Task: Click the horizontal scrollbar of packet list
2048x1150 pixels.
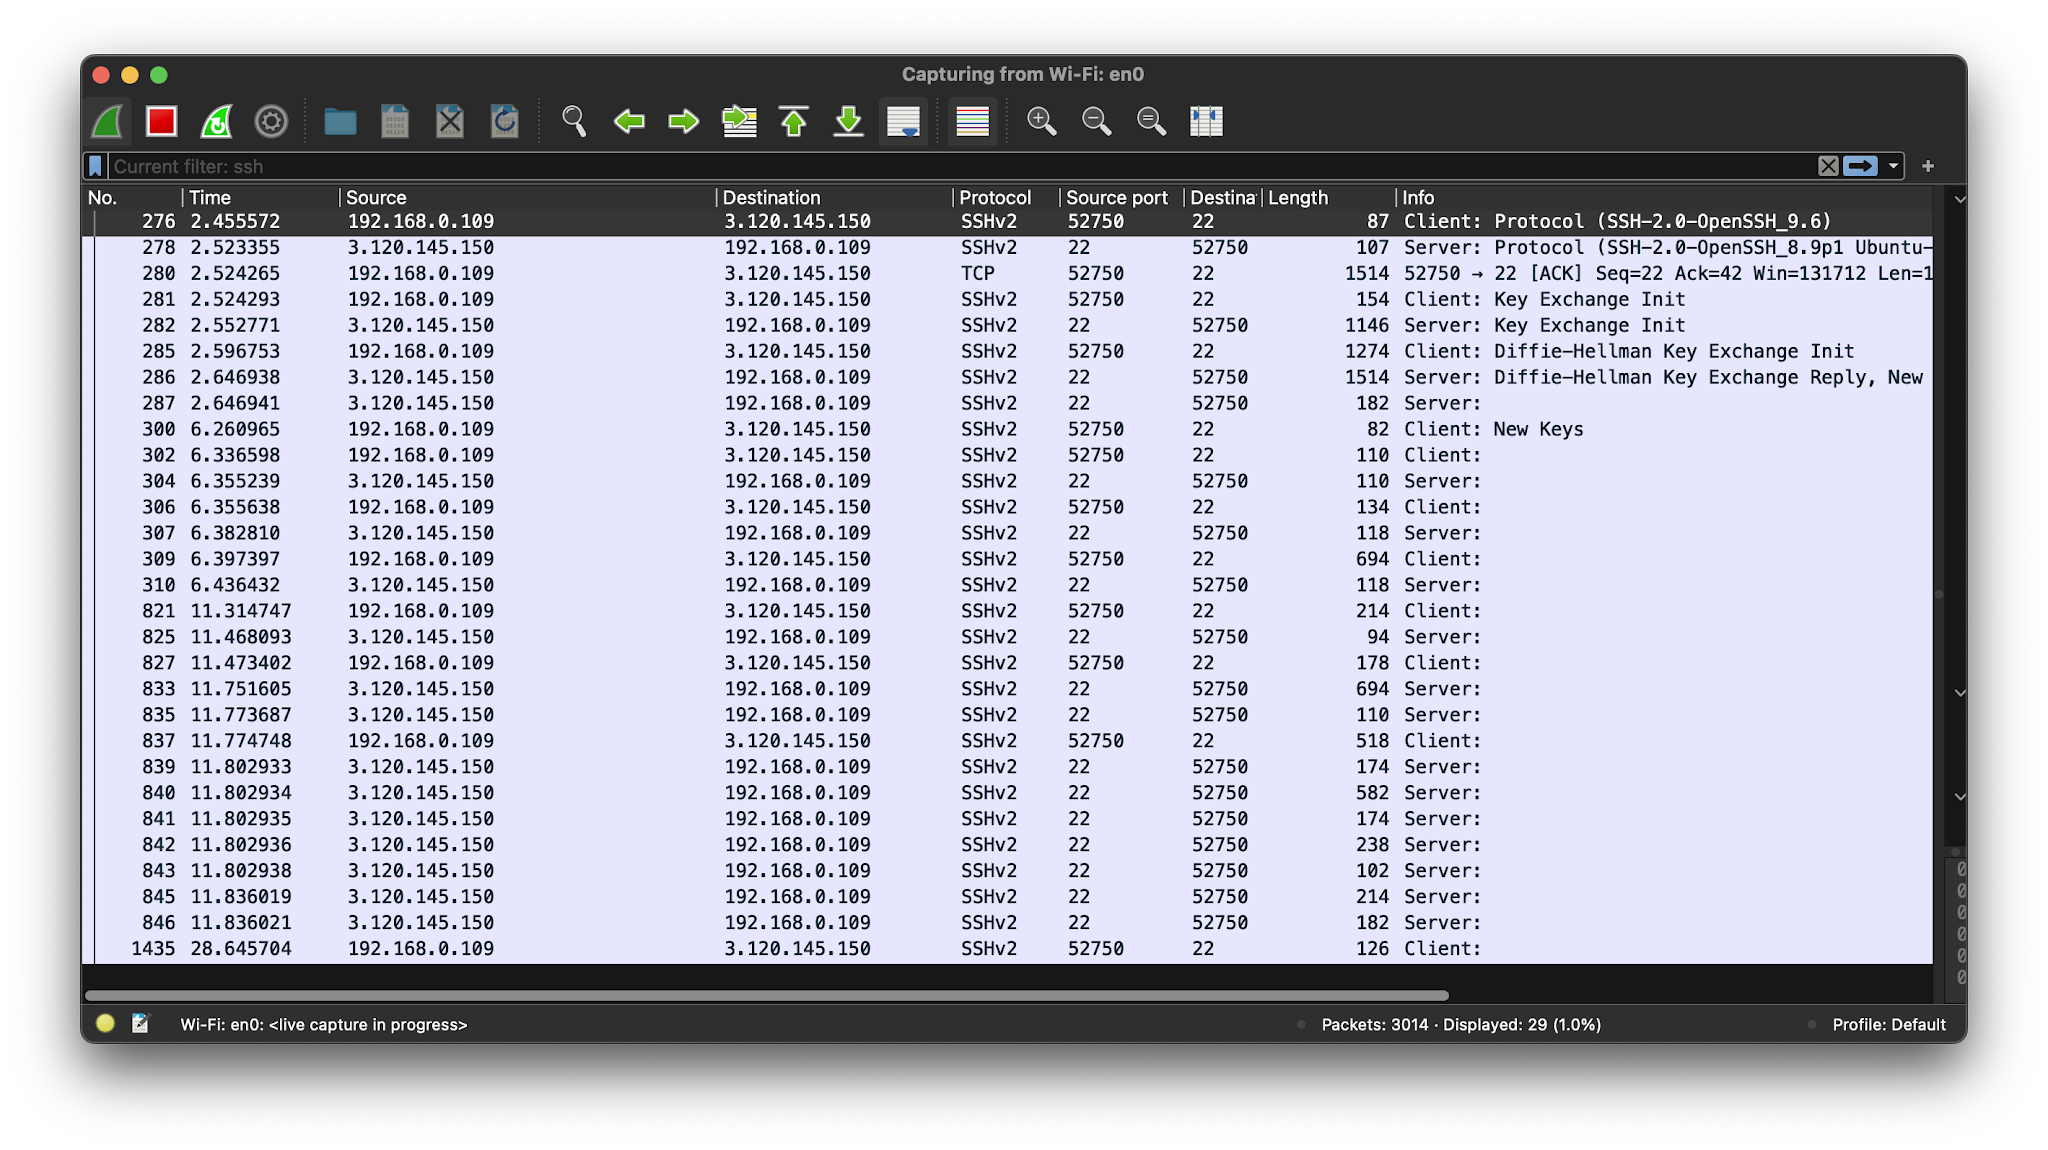Action: [767, 995]
